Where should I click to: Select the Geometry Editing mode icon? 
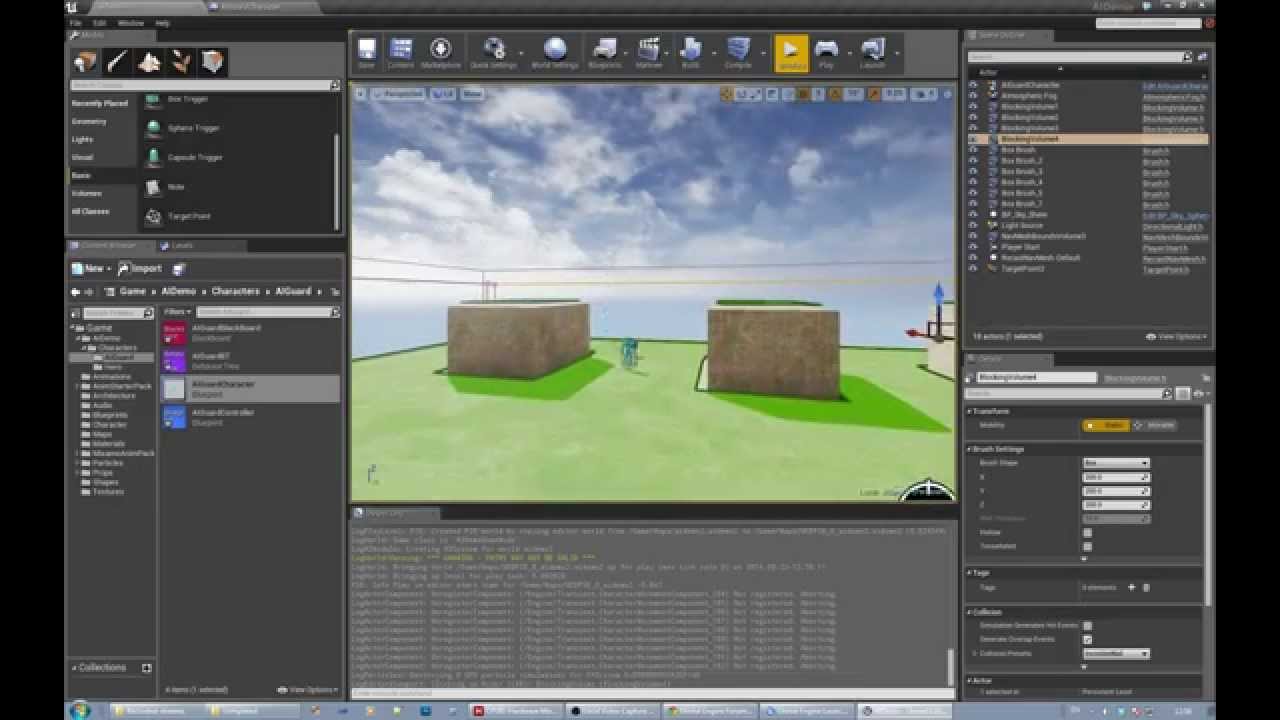click(212, 62)
